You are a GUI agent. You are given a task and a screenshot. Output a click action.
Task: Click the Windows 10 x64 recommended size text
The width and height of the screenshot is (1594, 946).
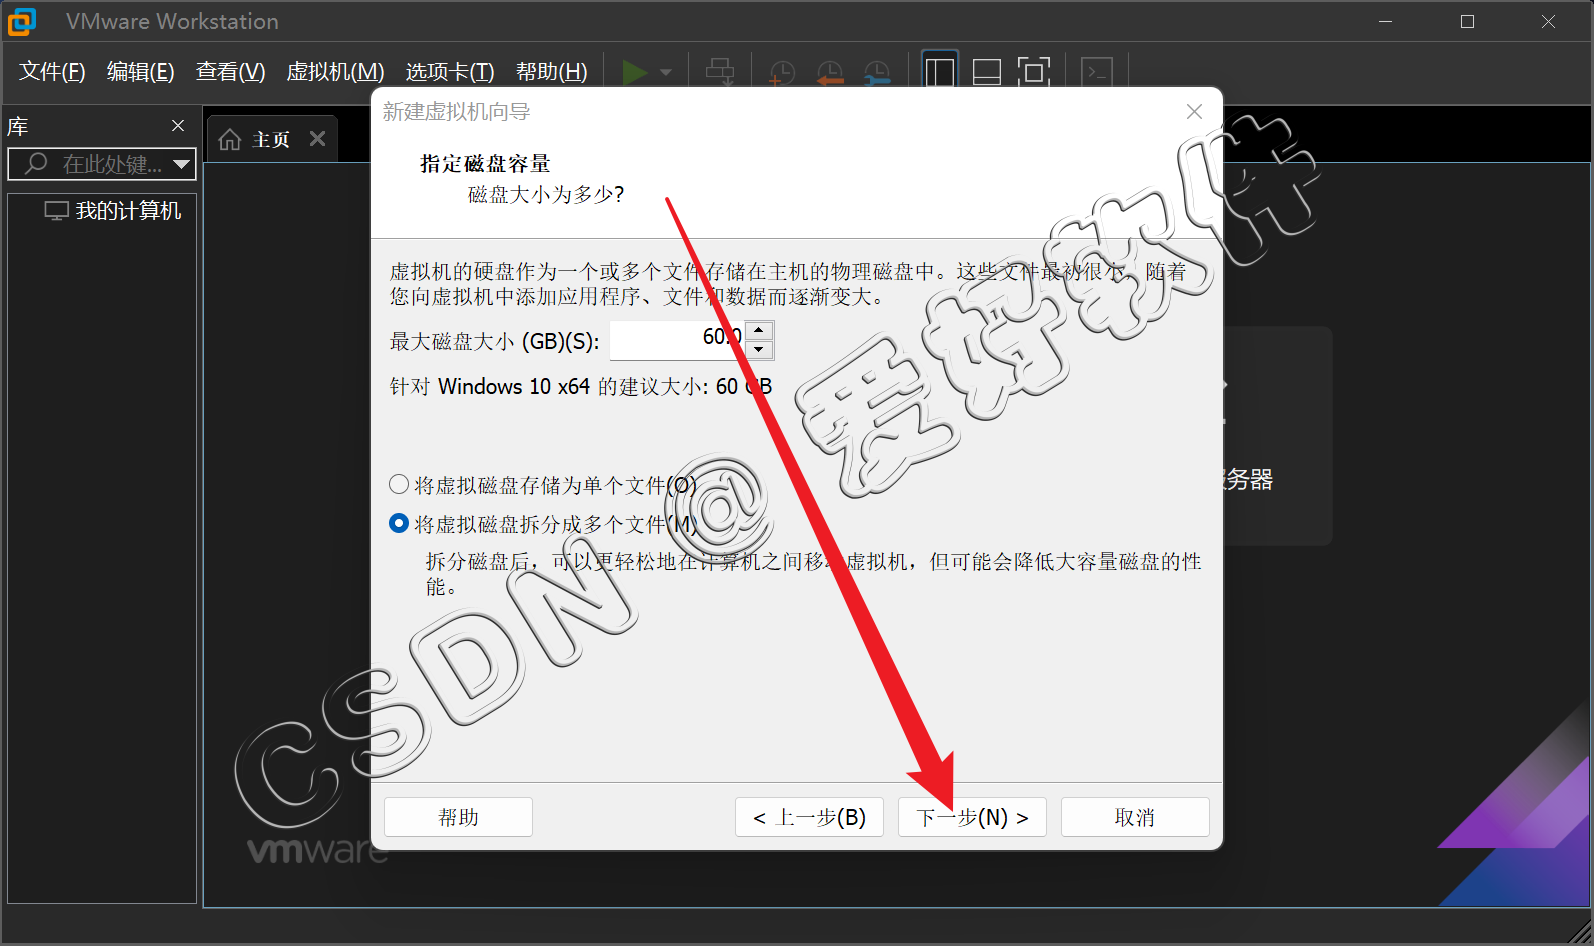[x=581, y=386]
